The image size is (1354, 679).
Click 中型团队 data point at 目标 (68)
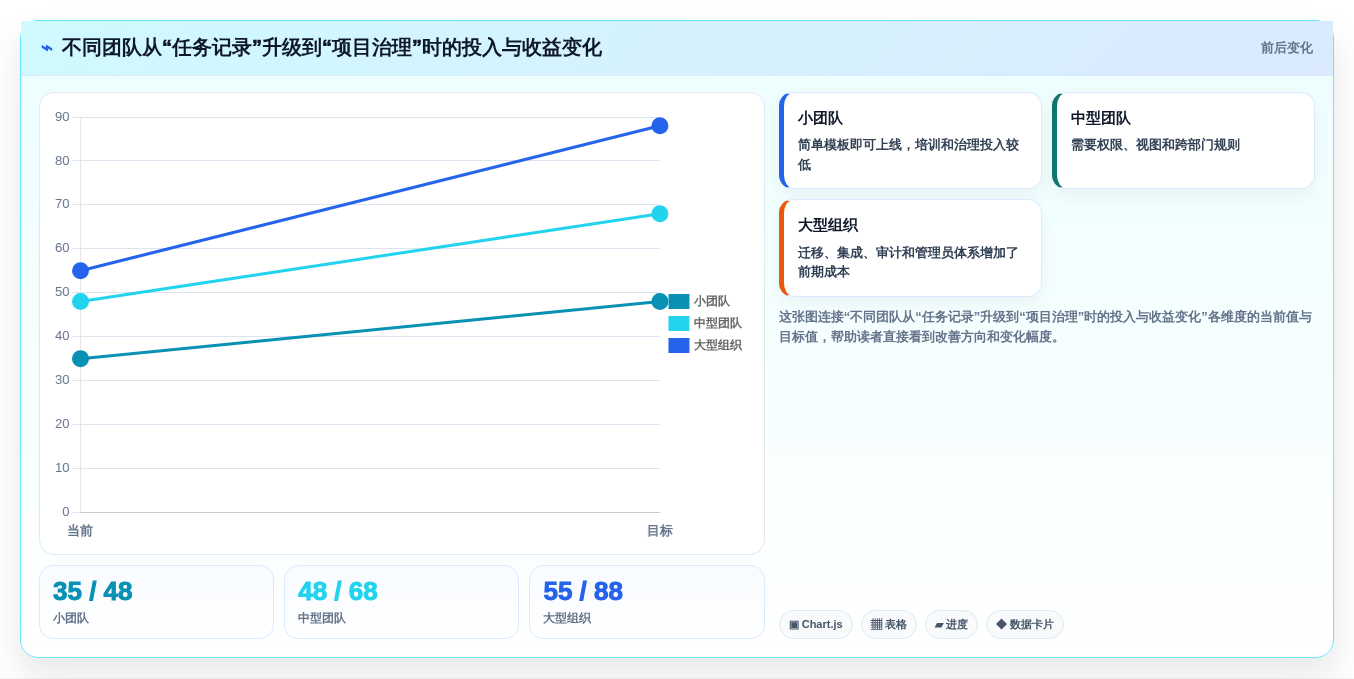coord(660,214)
